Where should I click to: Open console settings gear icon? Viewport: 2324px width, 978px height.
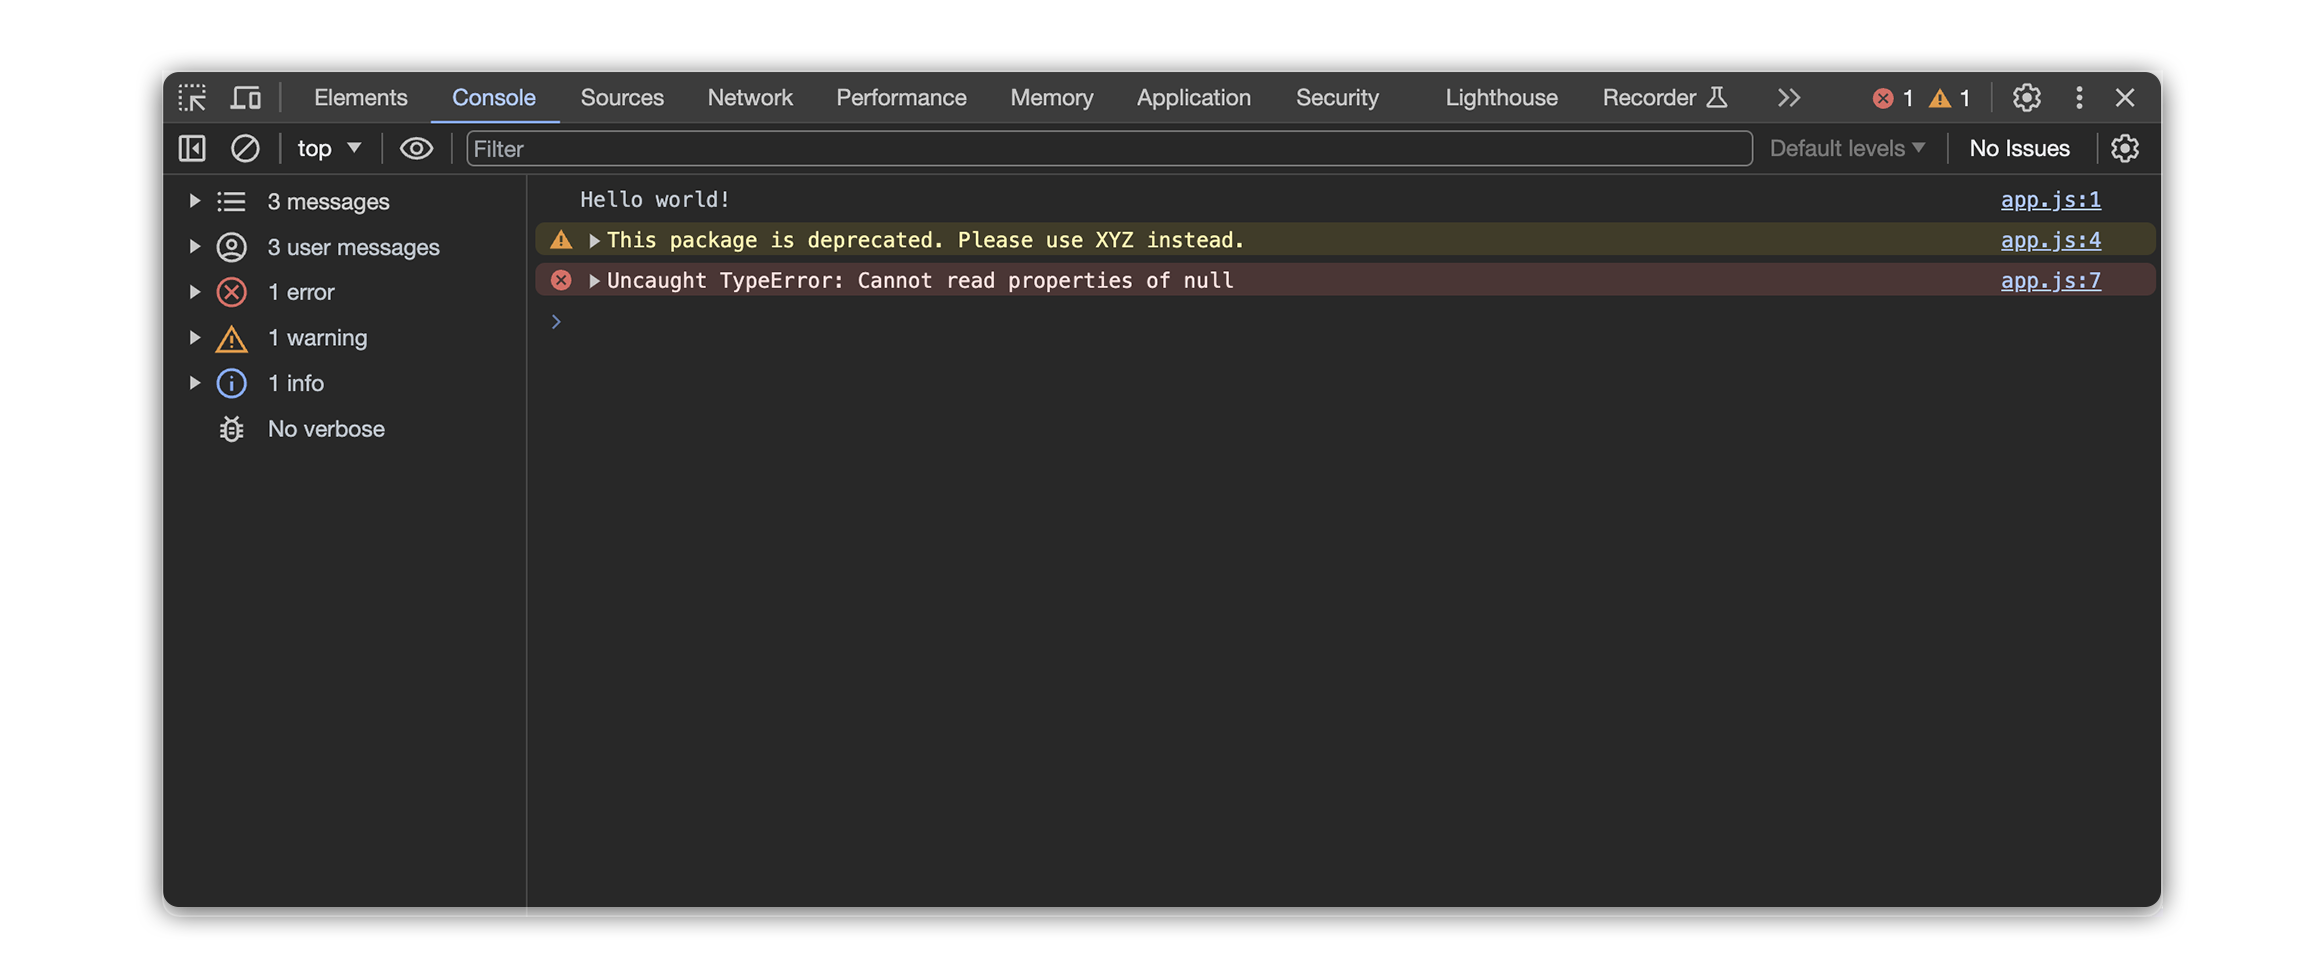(2124, 149)
